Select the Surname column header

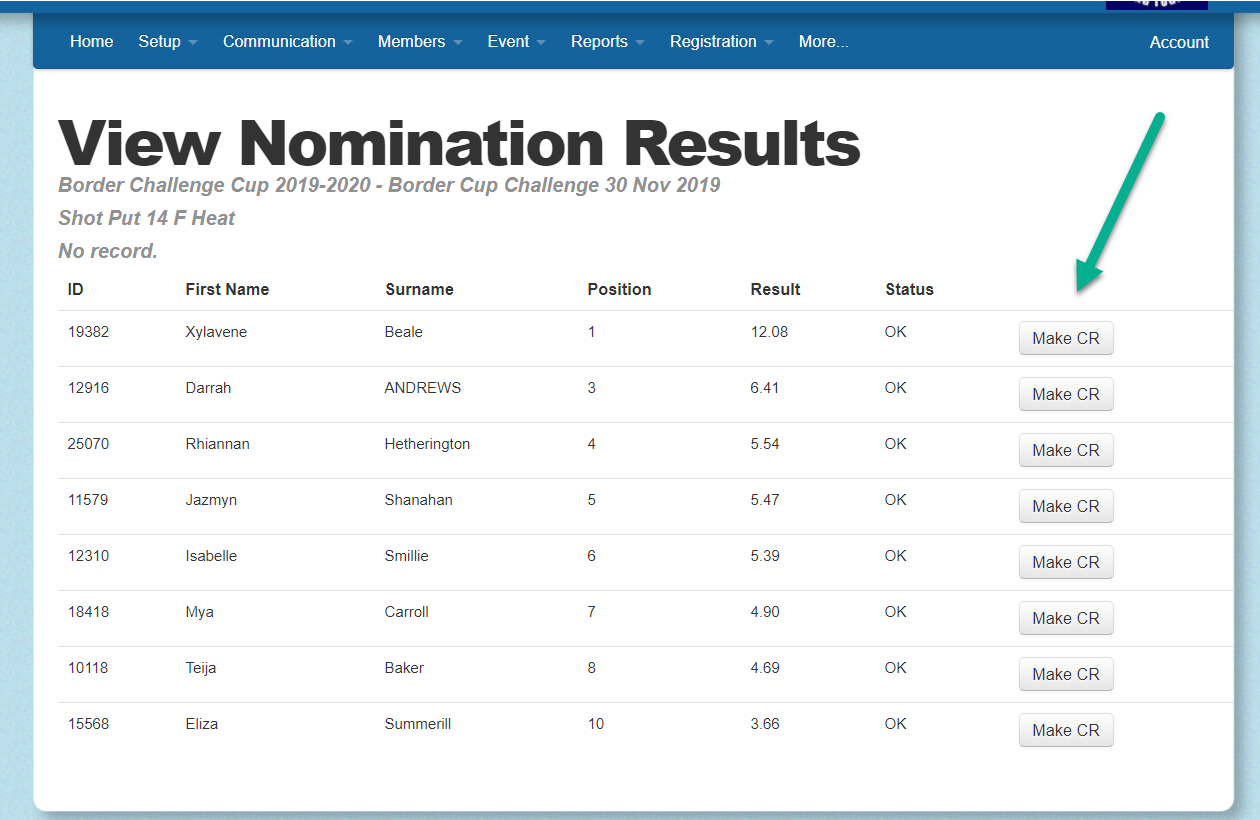click(x=419, y=289)
